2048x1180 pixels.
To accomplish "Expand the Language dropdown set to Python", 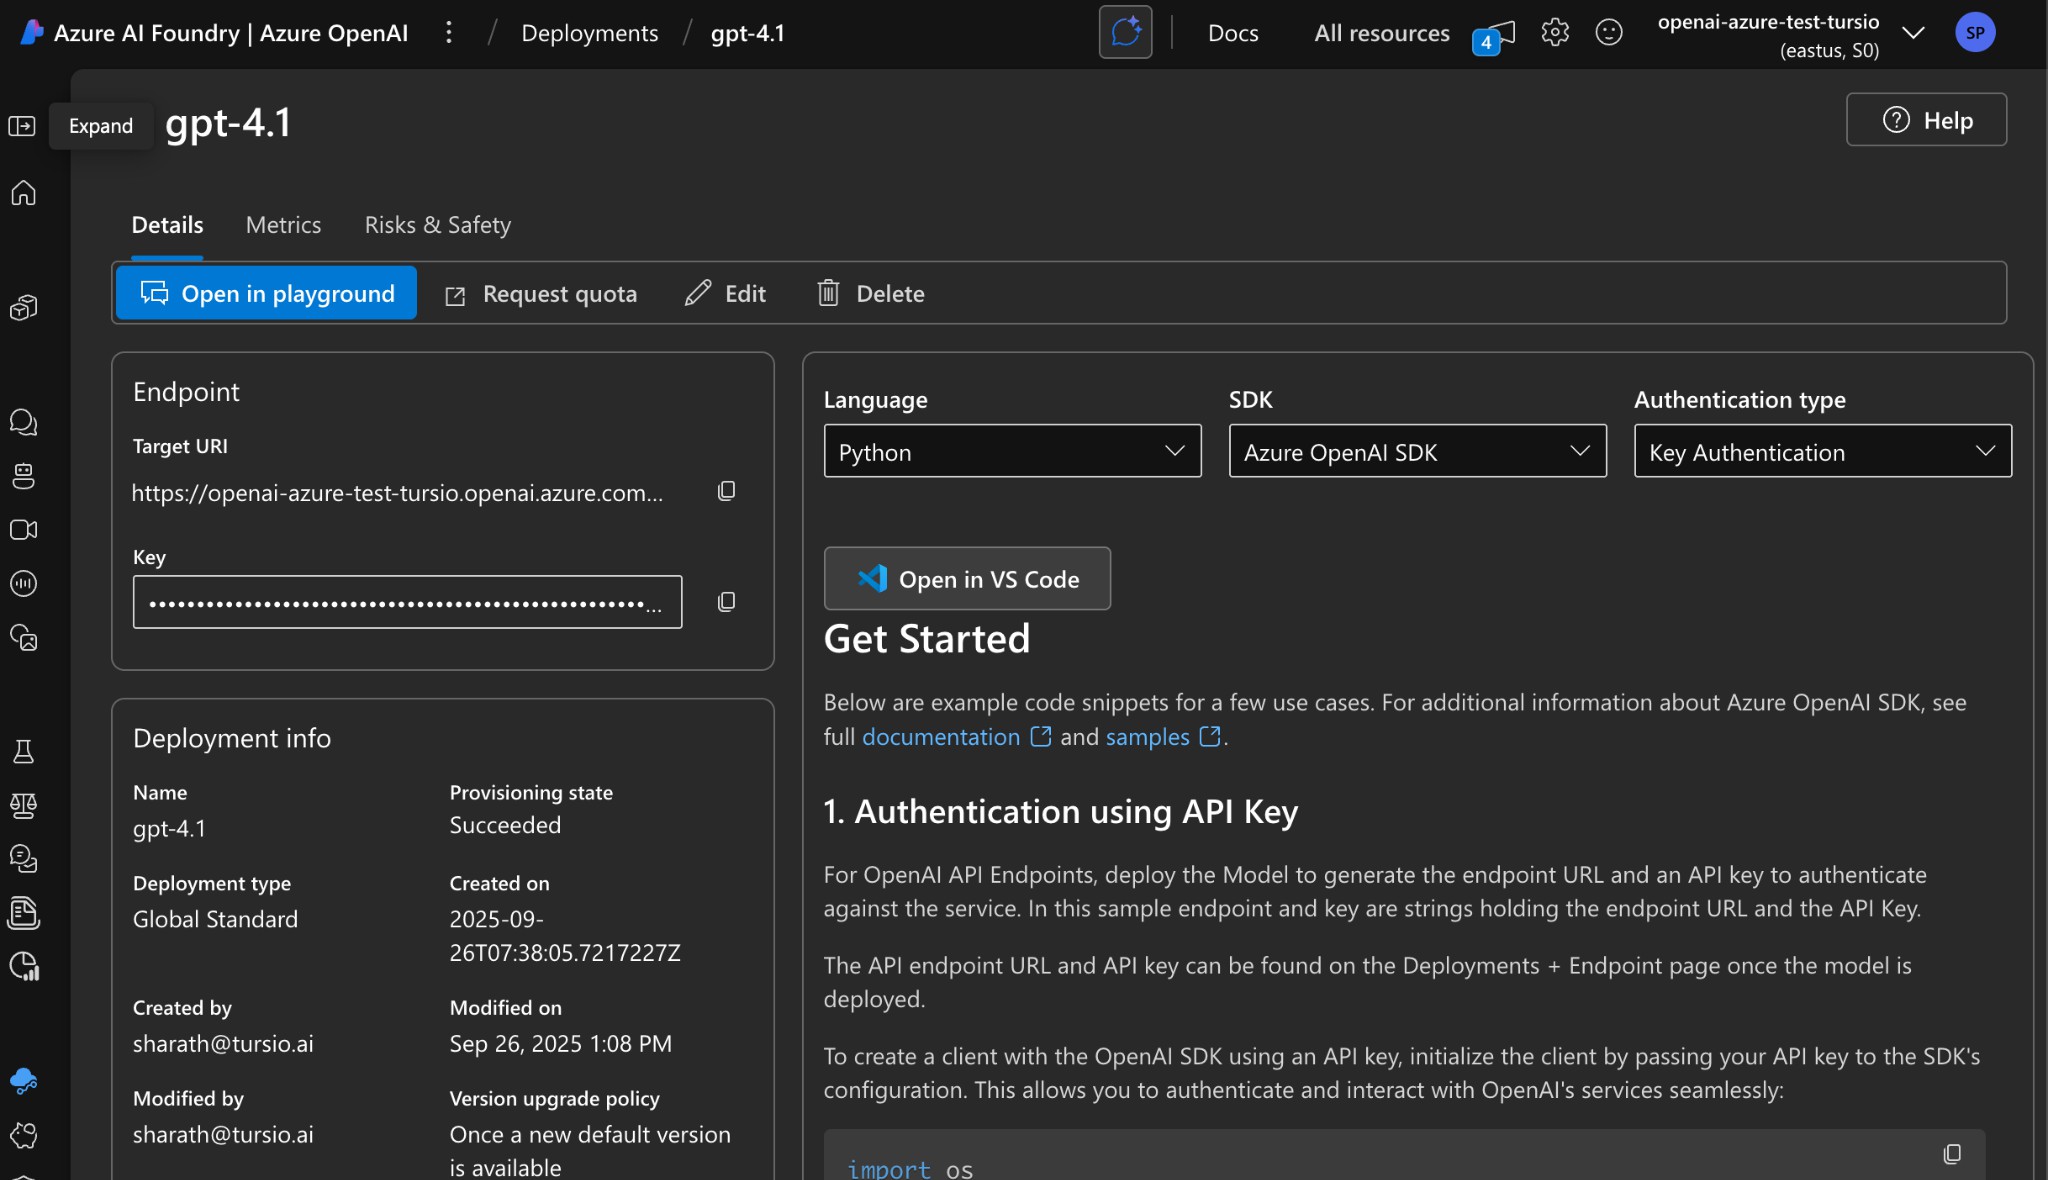I will (x=1011, y=451).
